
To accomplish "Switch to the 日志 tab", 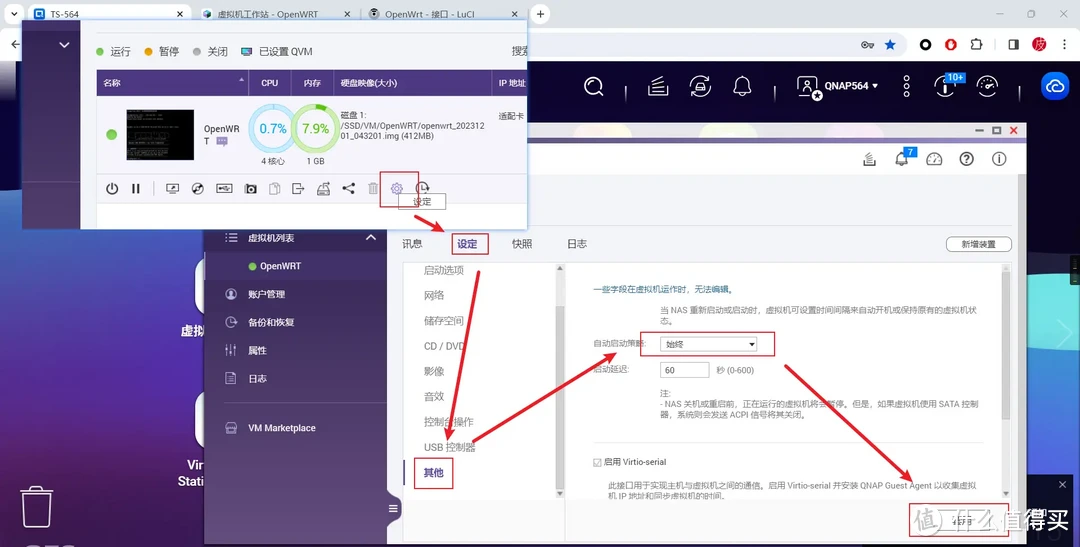I will click(x=577, y=244).
